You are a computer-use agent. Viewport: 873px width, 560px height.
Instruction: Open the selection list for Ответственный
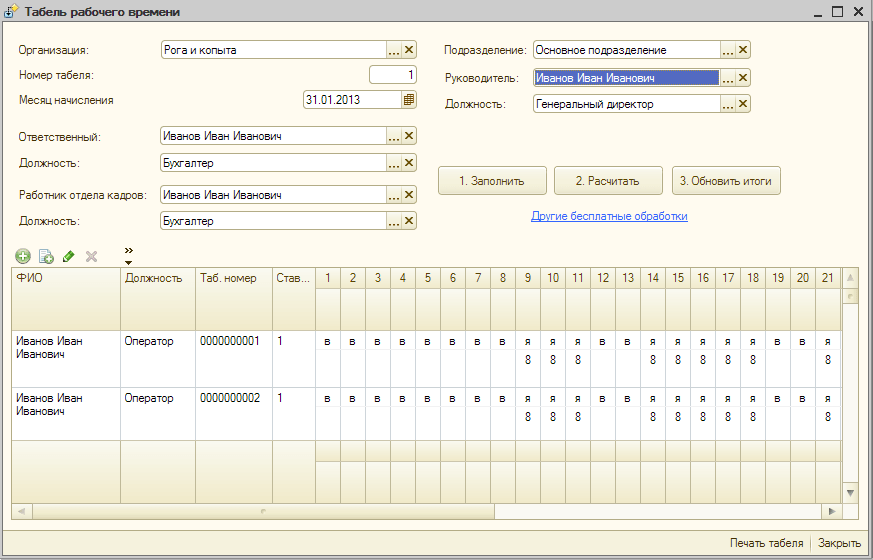tap(394, 137)
